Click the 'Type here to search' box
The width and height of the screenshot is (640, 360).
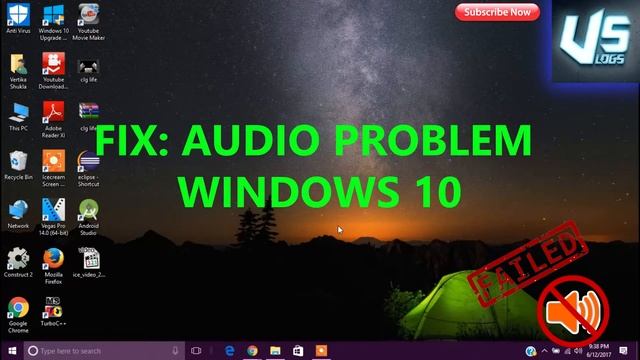coord(104,351)
